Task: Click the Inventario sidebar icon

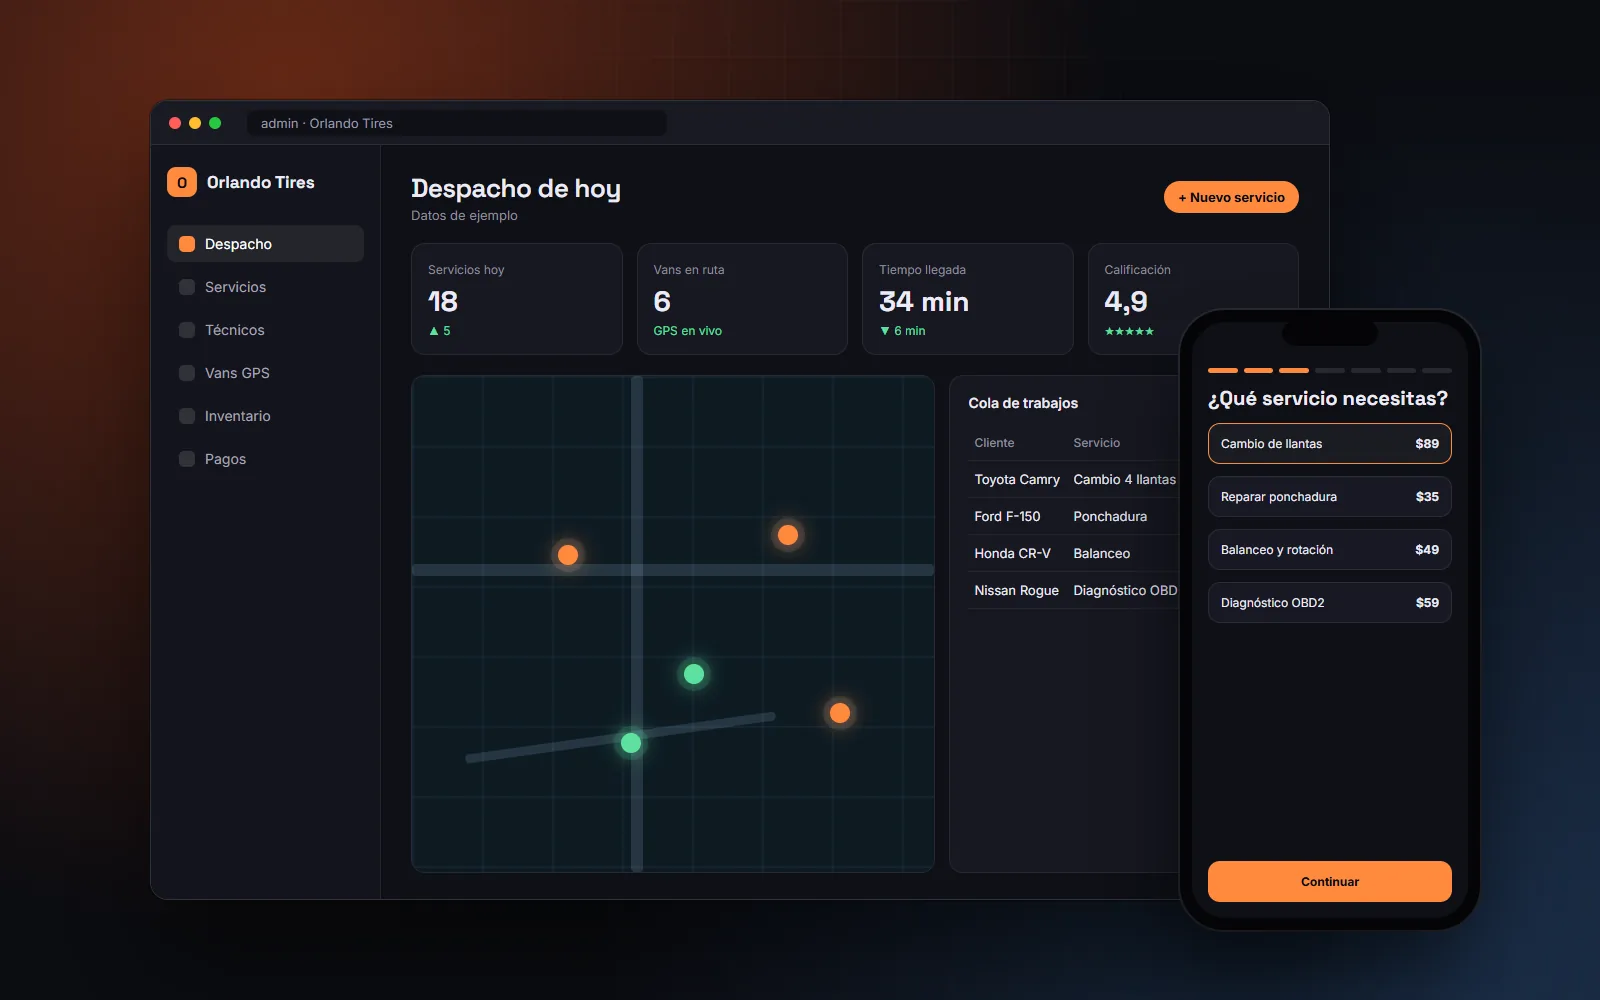Action: pyautogui.click(x=187, y=416)
